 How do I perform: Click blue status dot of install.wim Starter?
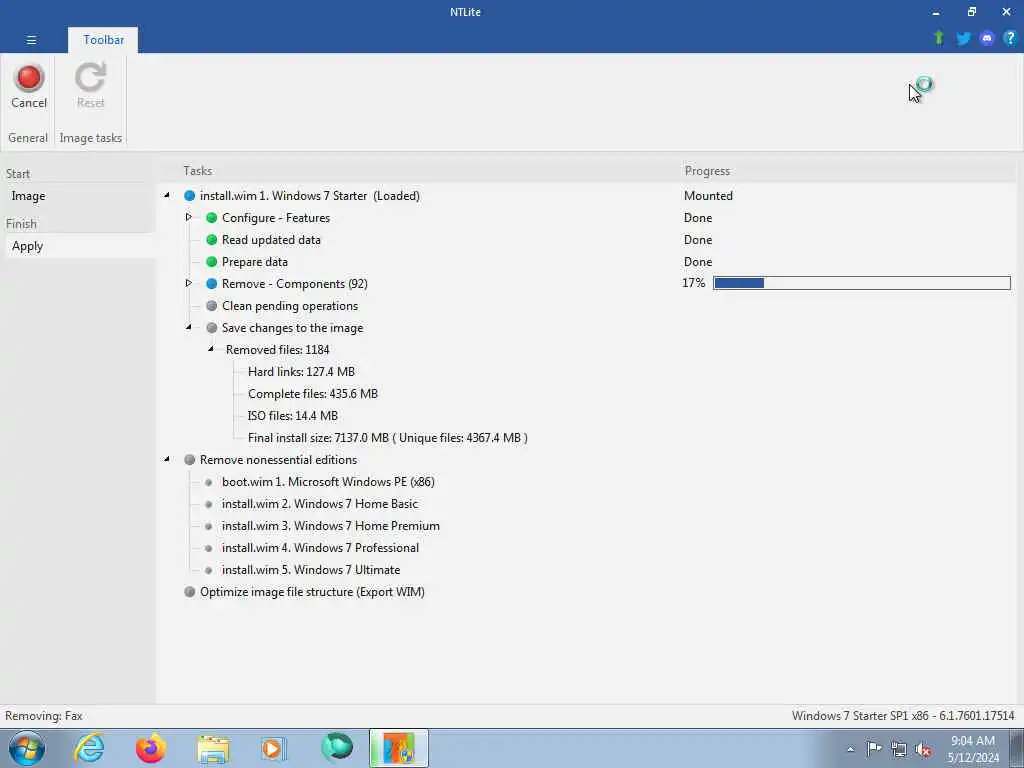[189, 195]
